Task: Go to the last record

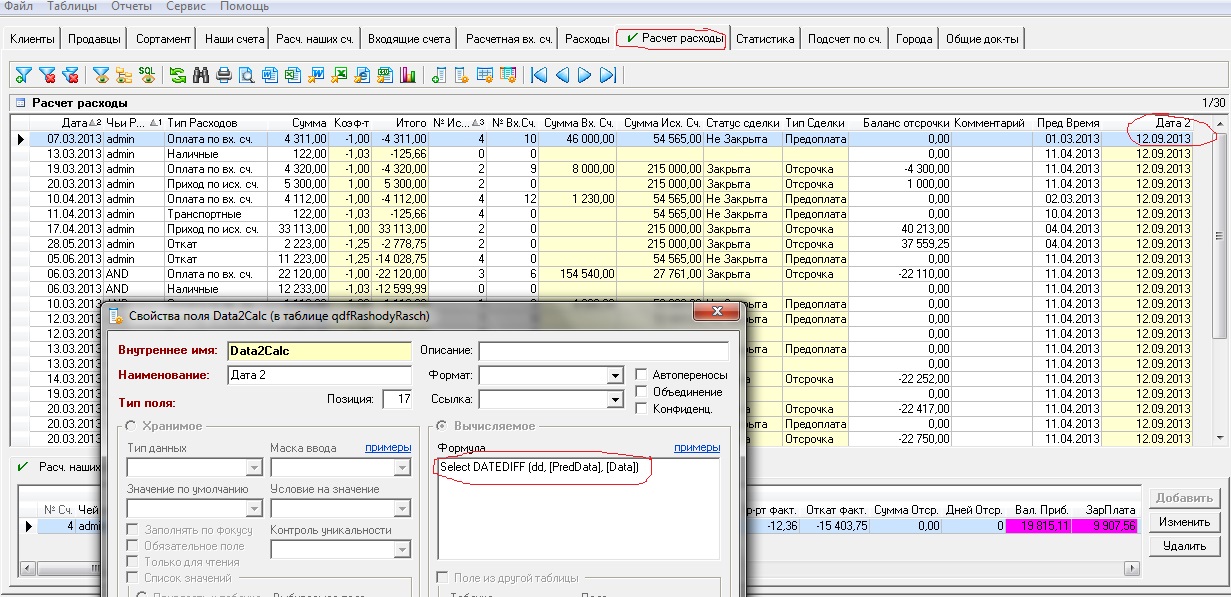Action: tap(608, 75)
